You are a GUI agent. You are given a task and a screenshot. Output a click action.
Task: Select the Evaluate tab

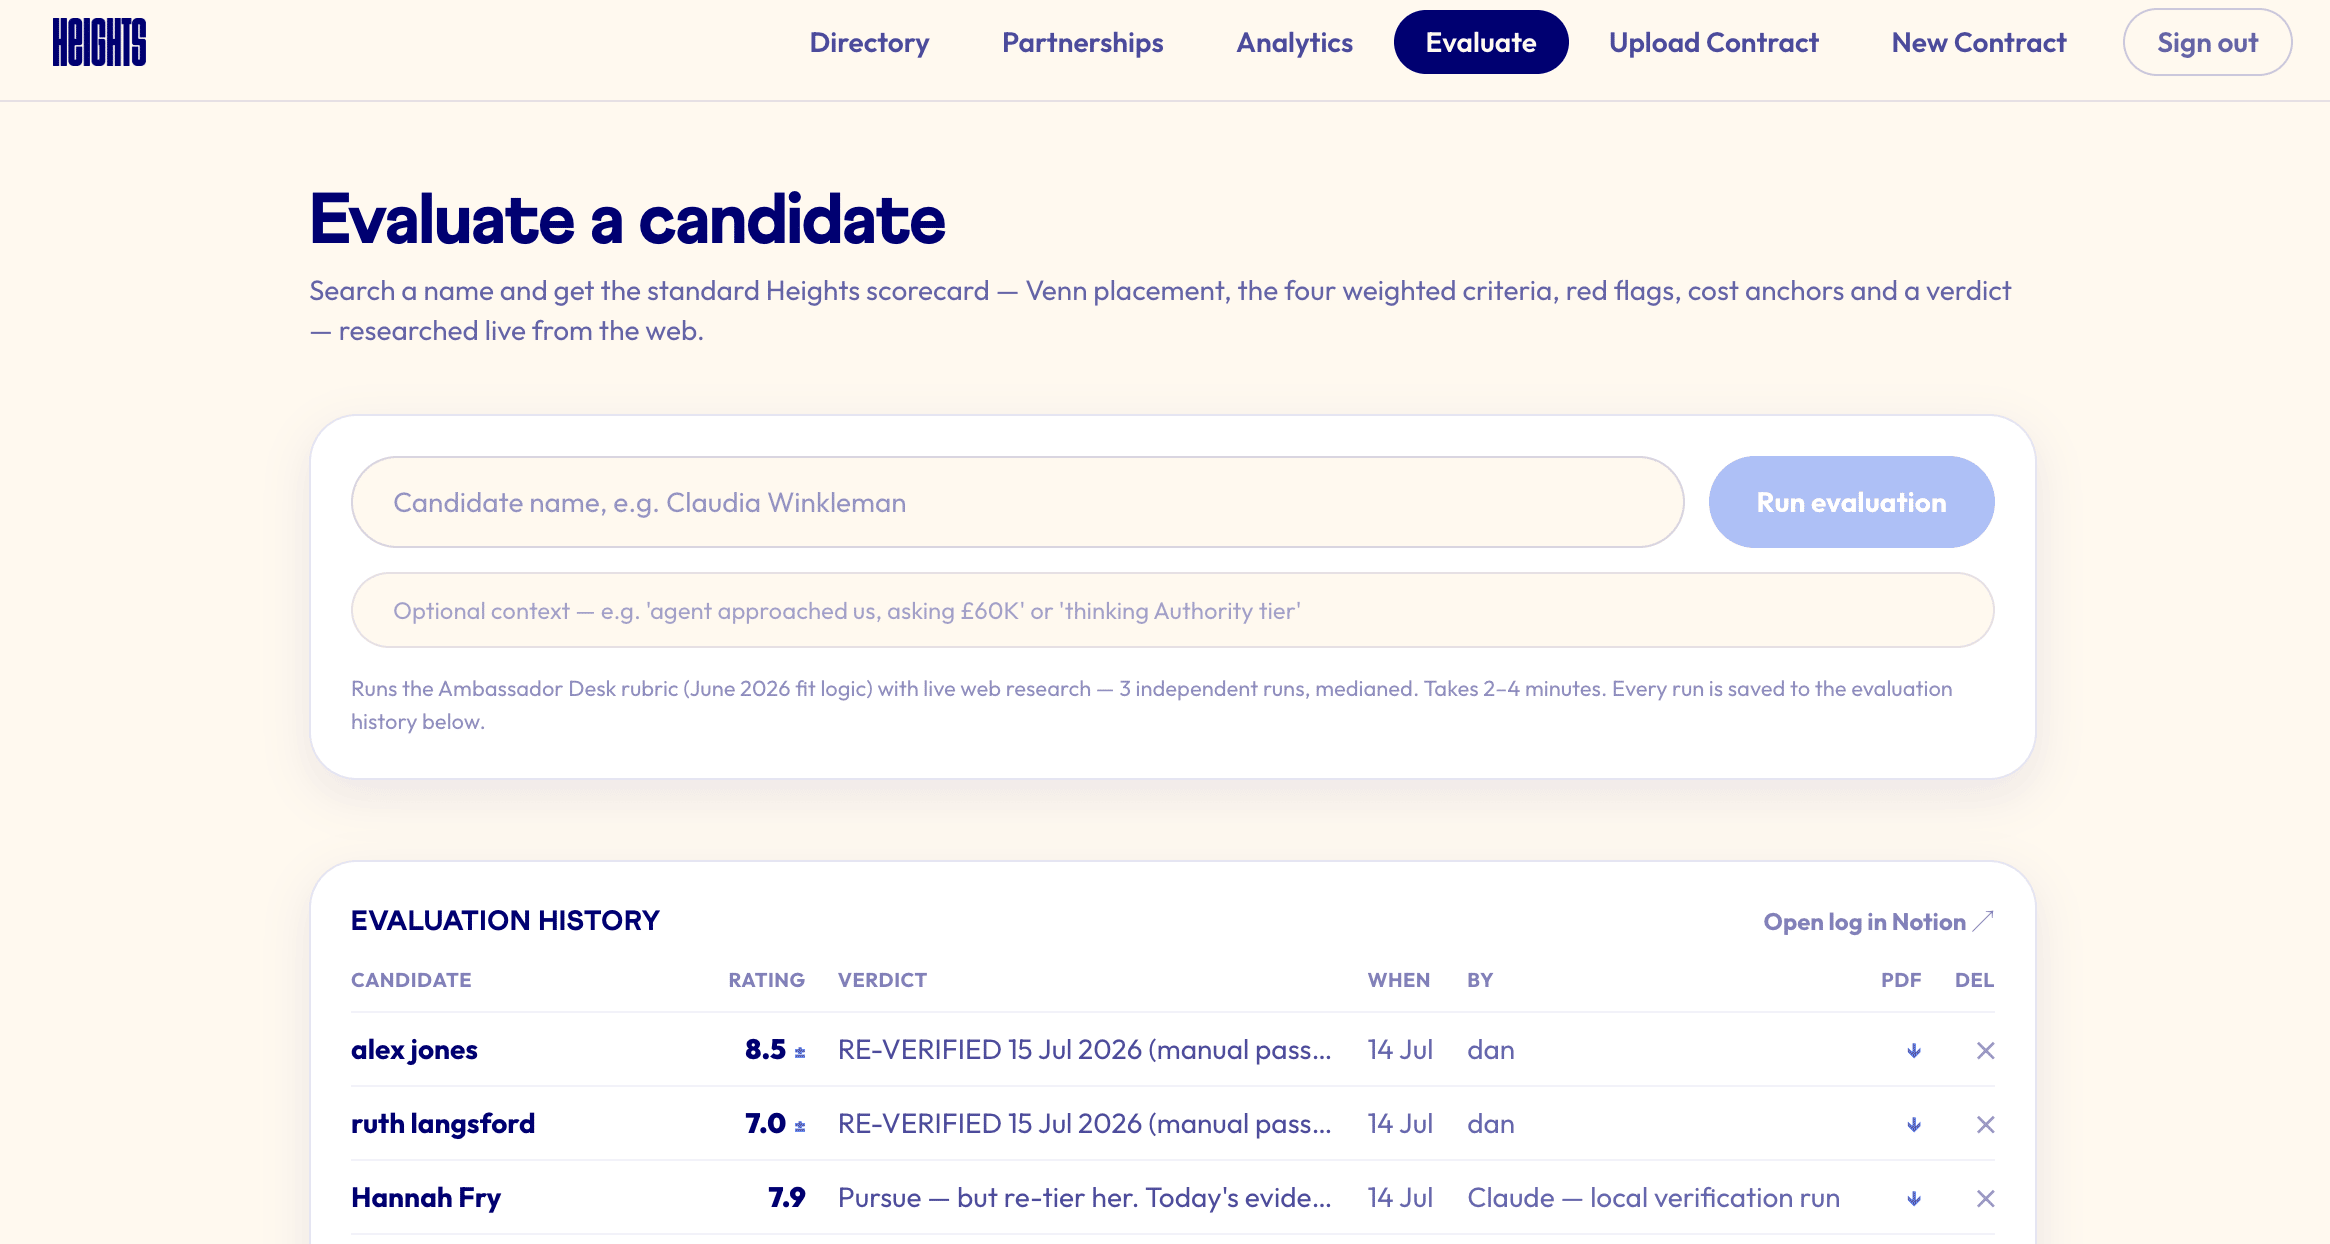1480,42
